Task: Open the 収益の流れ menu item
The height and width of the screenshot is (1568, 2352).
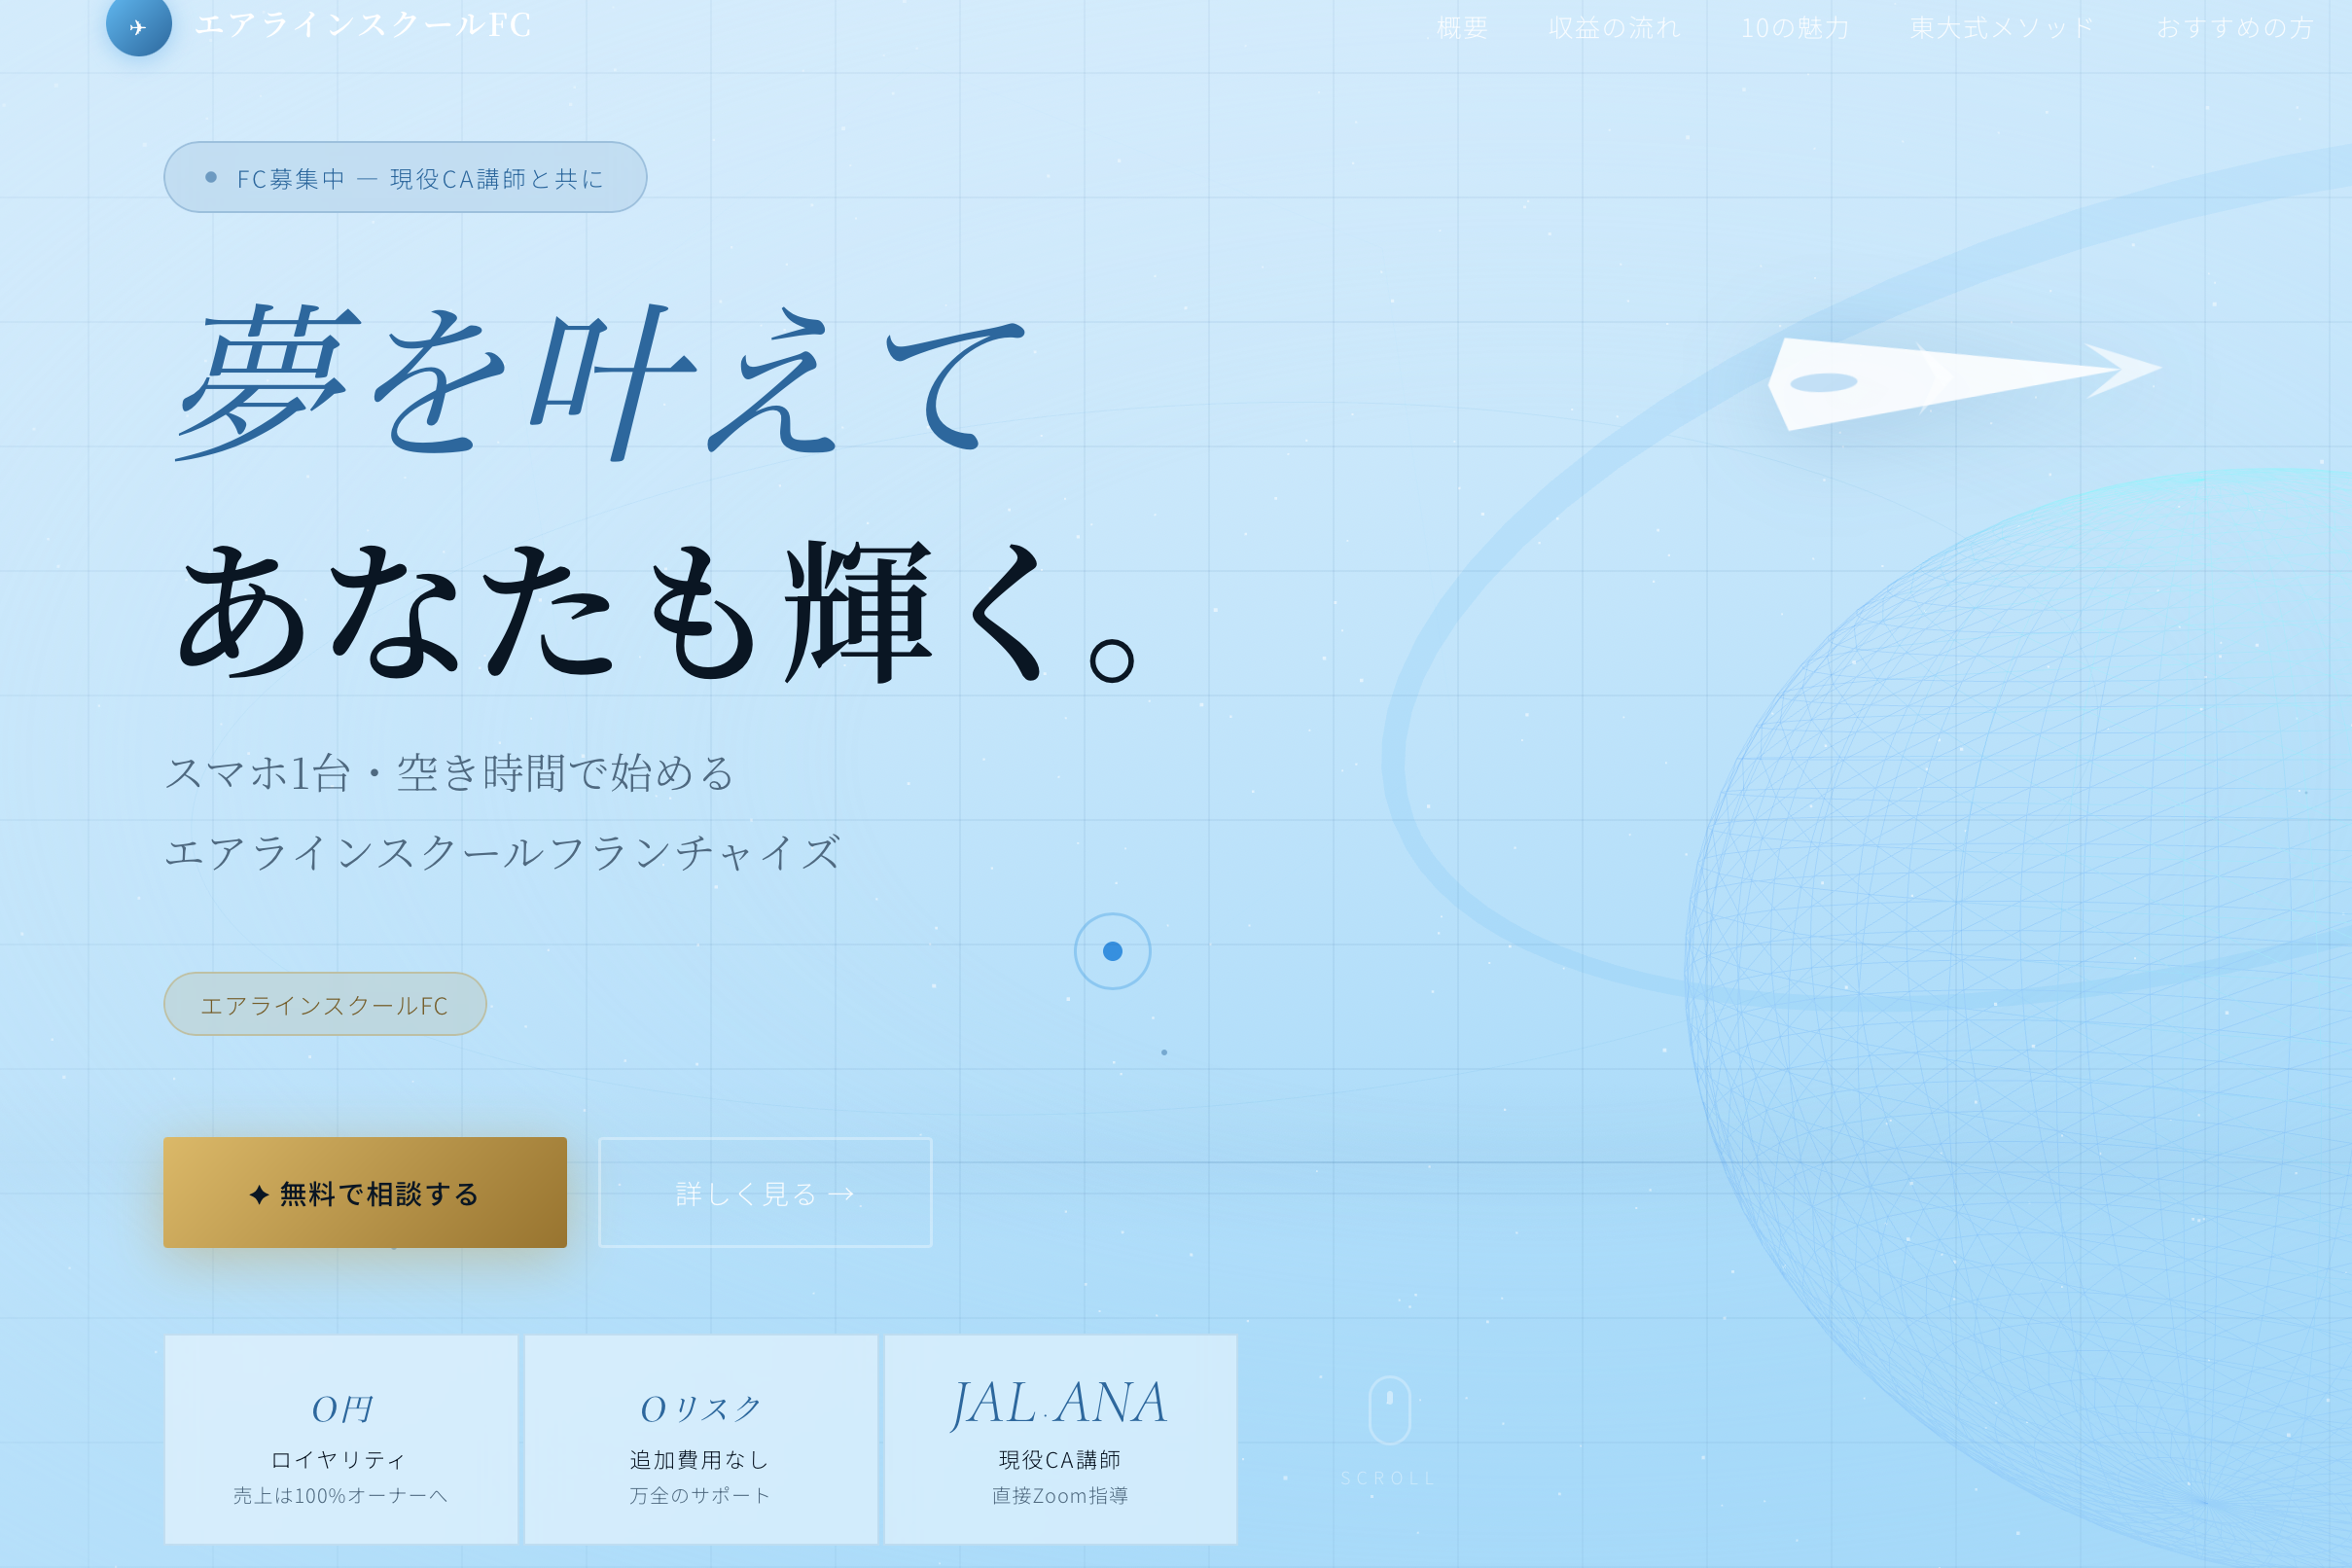Action: tap(1614, 27)
